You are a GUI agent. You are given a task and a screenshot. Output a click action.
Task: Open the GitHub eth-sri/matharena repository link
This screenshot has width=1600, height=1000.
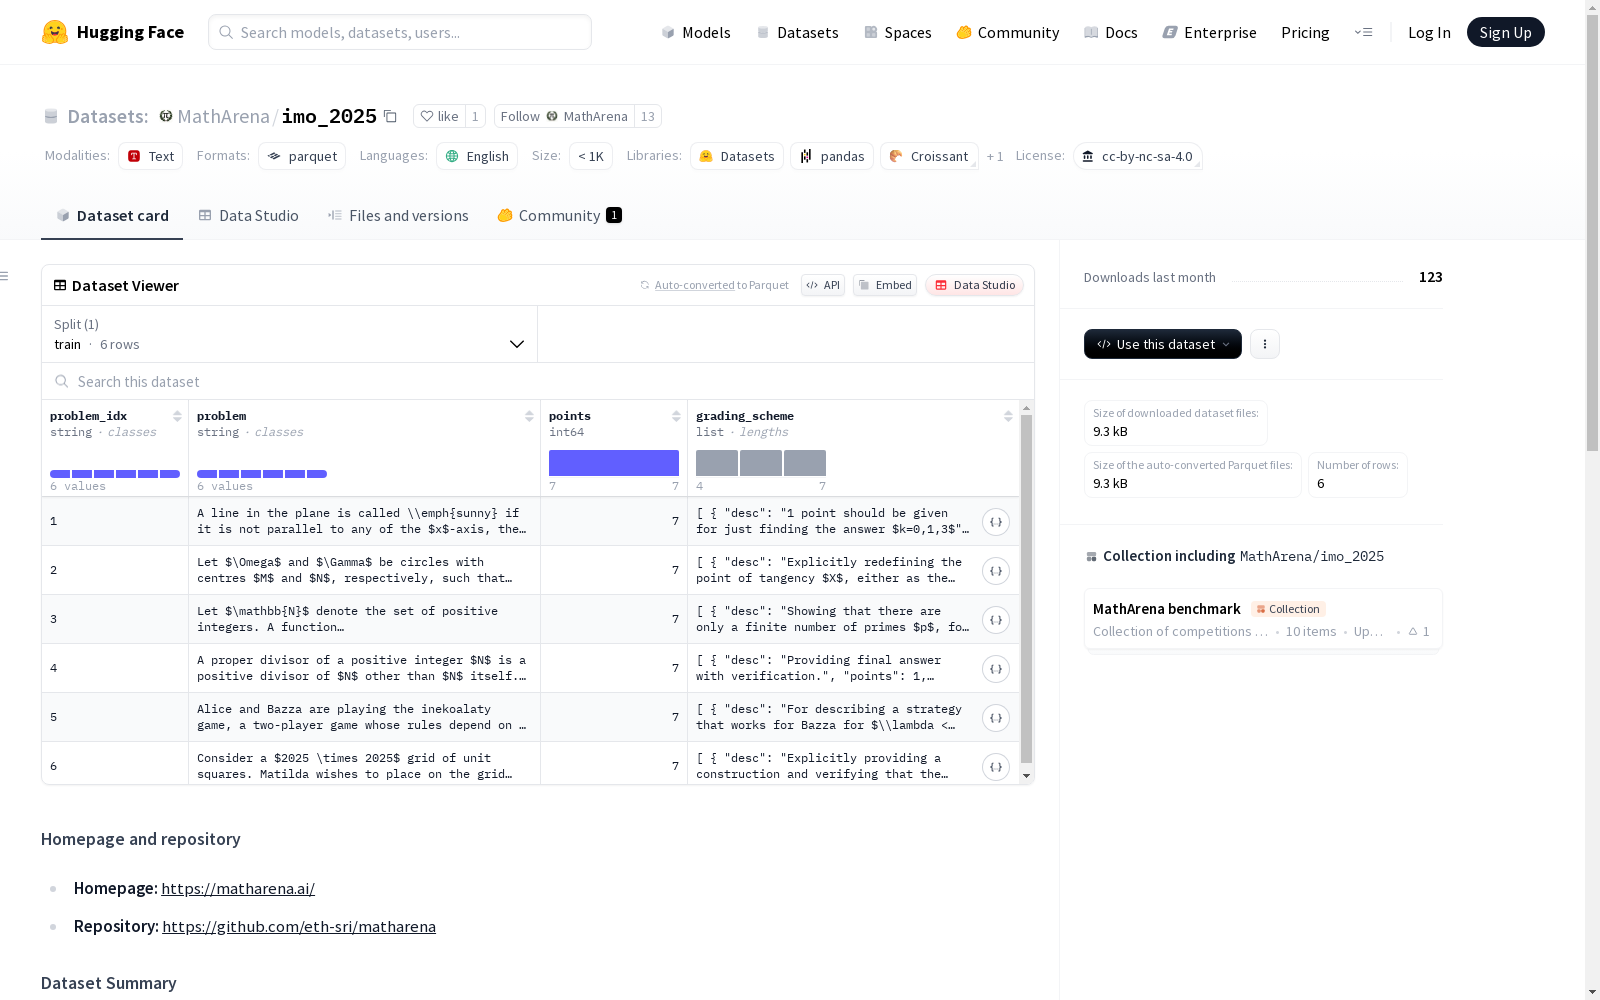[x=299, y=926]
